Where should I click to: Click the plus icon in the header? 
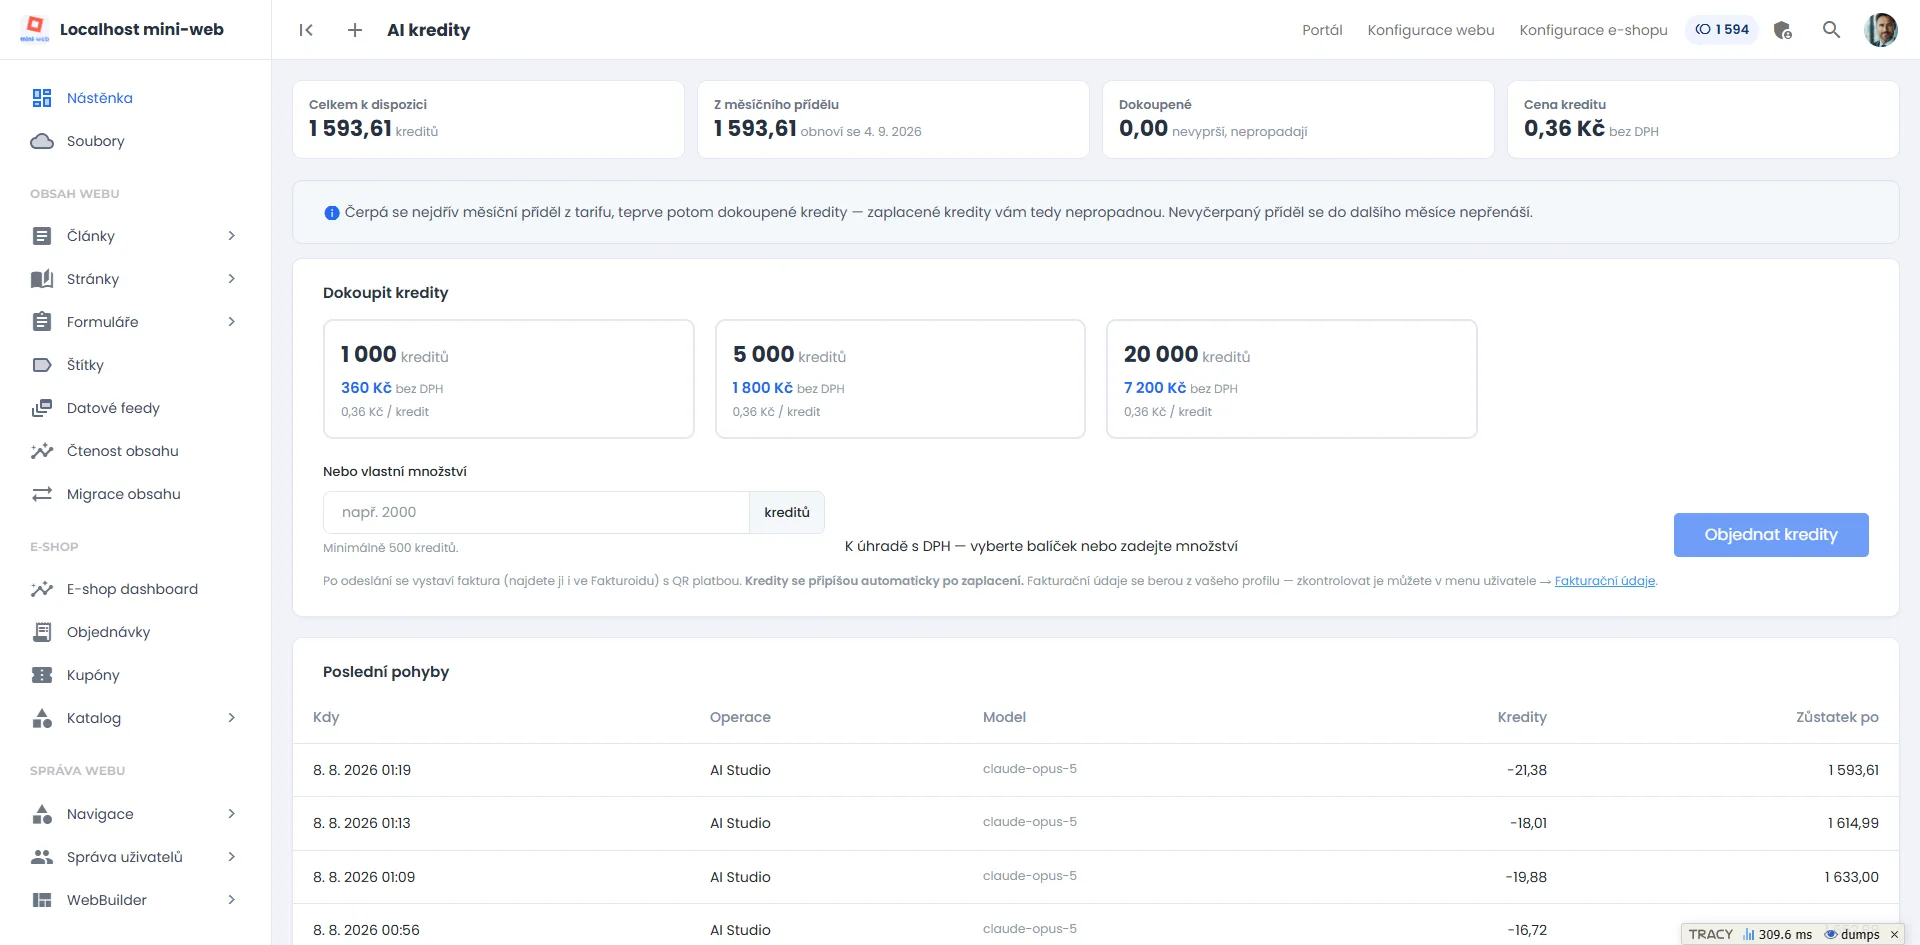(x=355, y=30)
